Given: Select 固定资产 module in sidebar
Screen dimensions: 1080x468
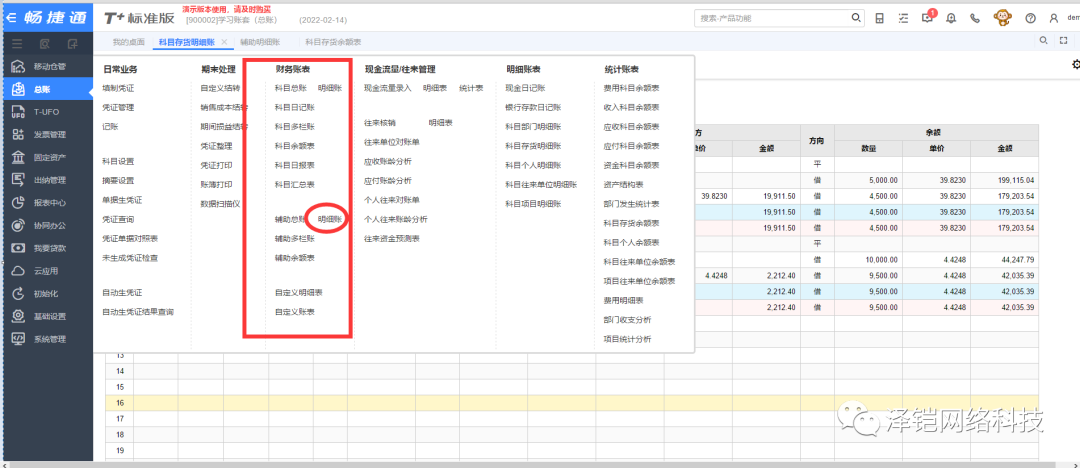Looking at the screenshot, I should [48, 157].
